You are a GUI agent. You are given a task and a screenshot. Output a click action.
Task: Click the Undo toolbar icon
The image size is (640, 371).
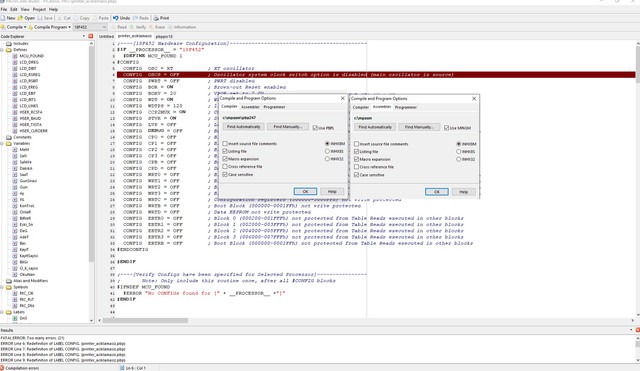pyautogui.click(x=116, y=18)
